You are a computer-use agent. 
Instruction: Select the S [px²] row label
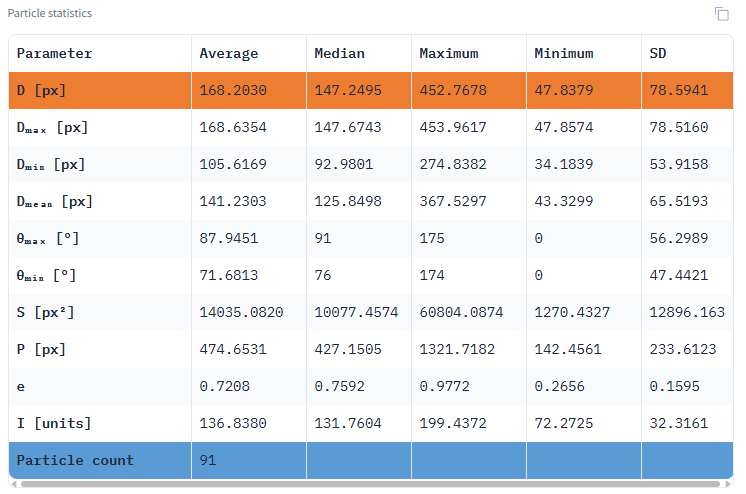coord(45,313)
